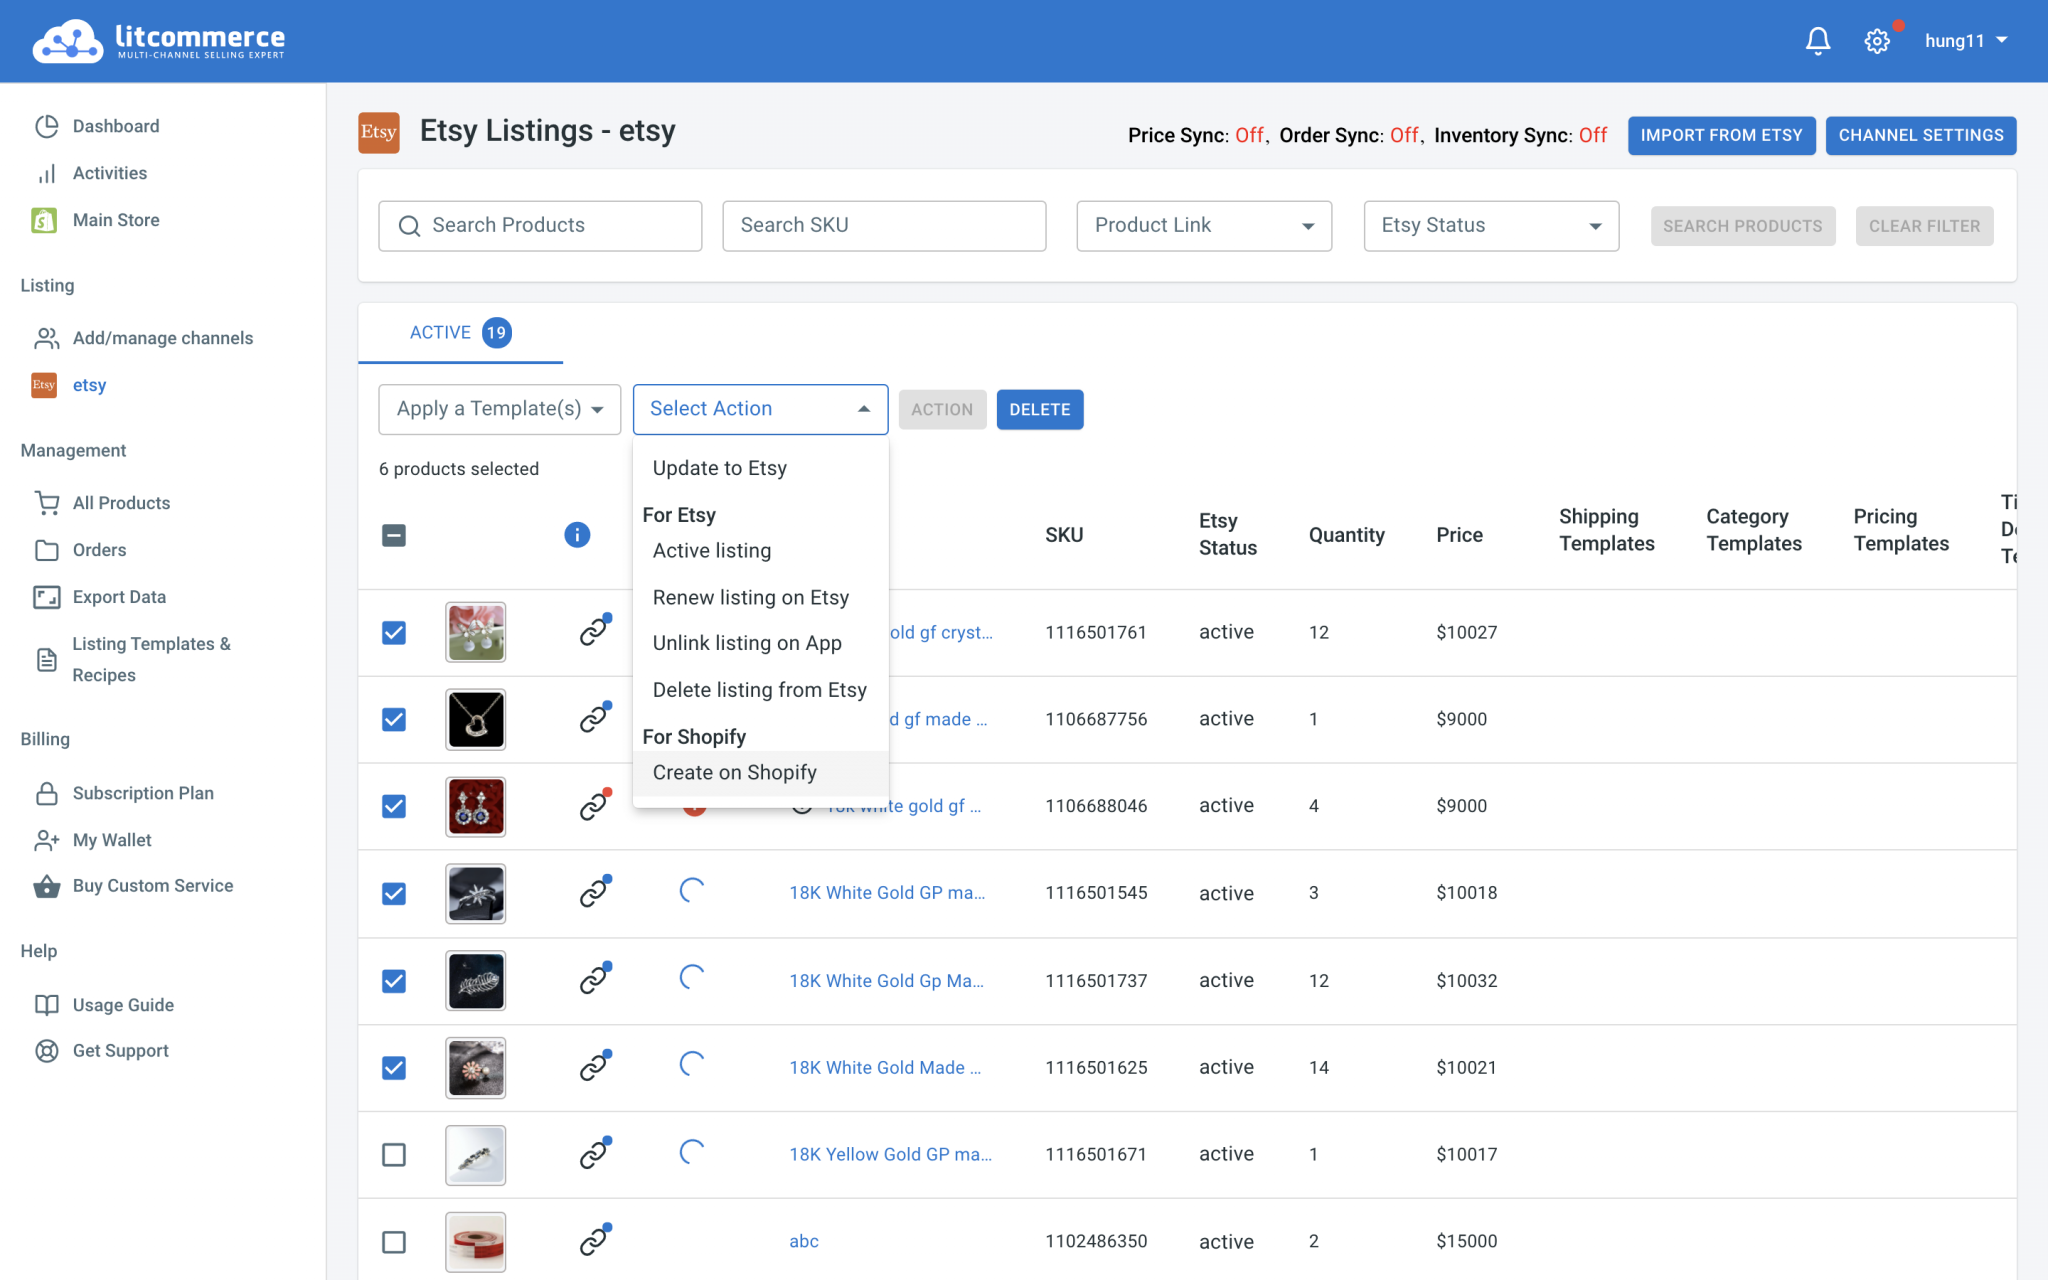The image size is (2048, 1280).
Task: Open All Products cart icon
Action: tap(46, 503)
